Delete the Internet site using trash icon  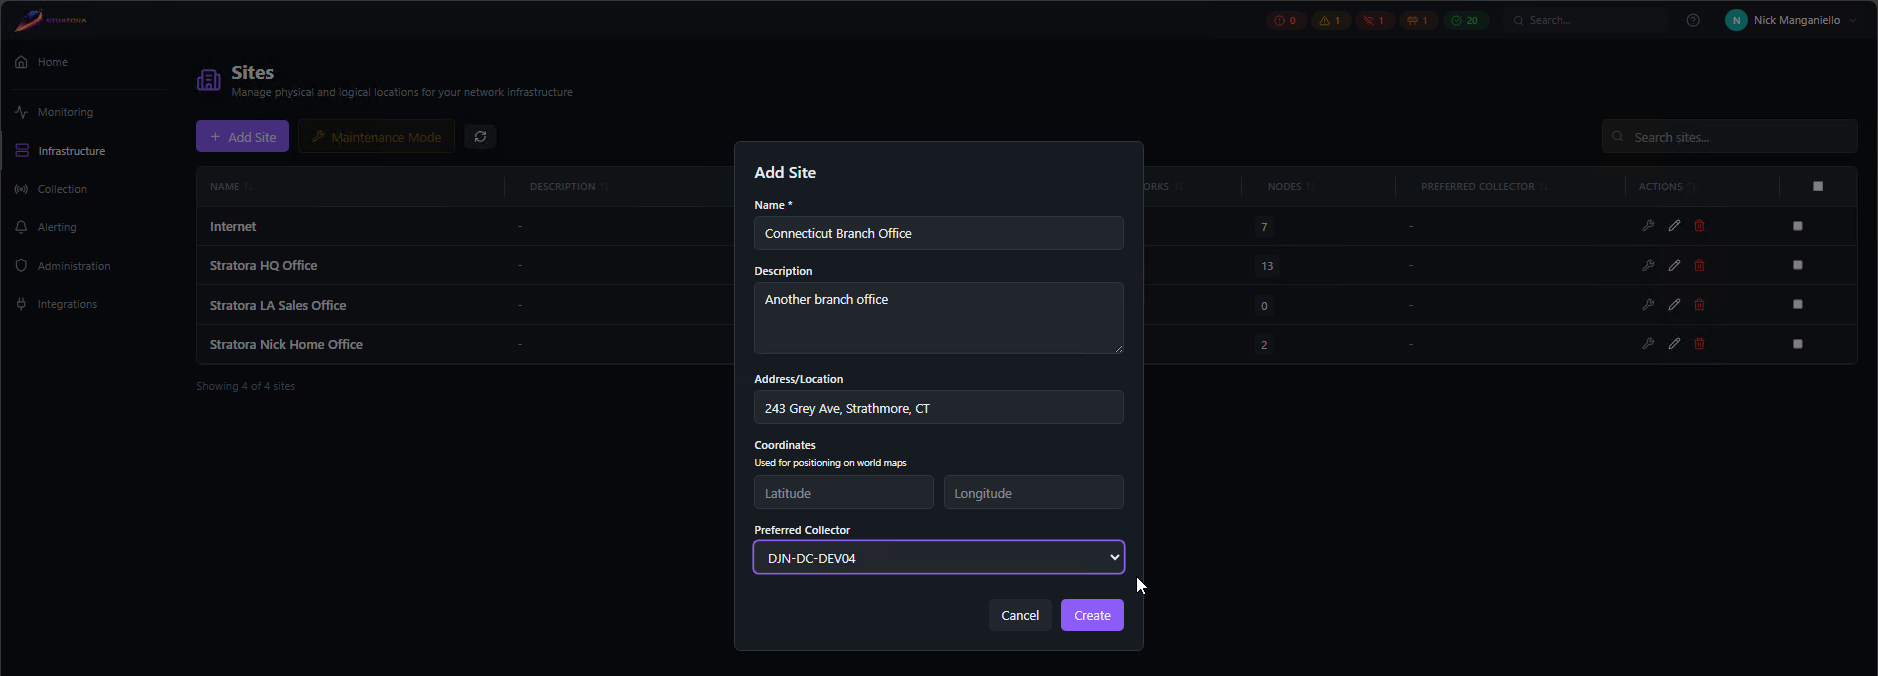[1699, 226]
